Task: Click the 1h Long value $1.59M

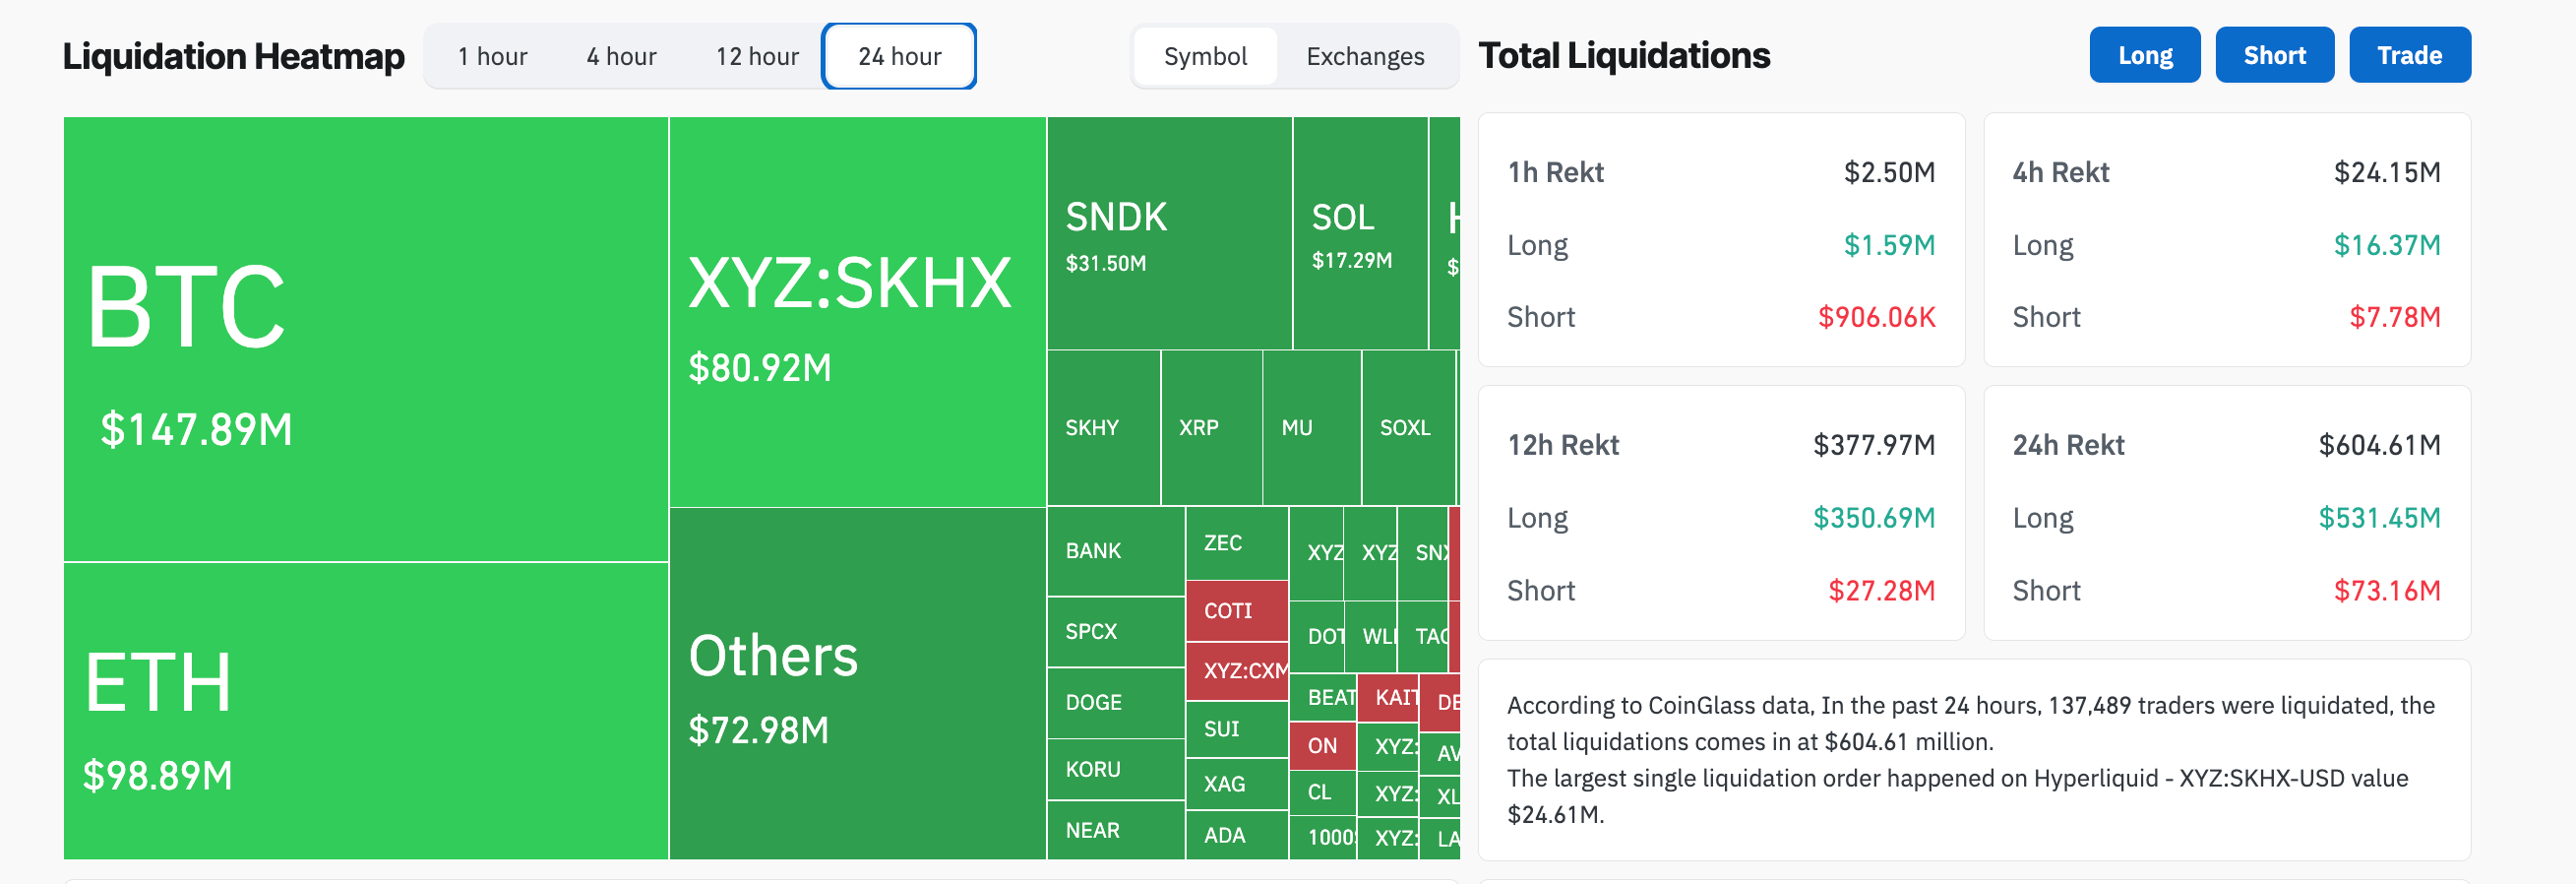Action: 1889,245
